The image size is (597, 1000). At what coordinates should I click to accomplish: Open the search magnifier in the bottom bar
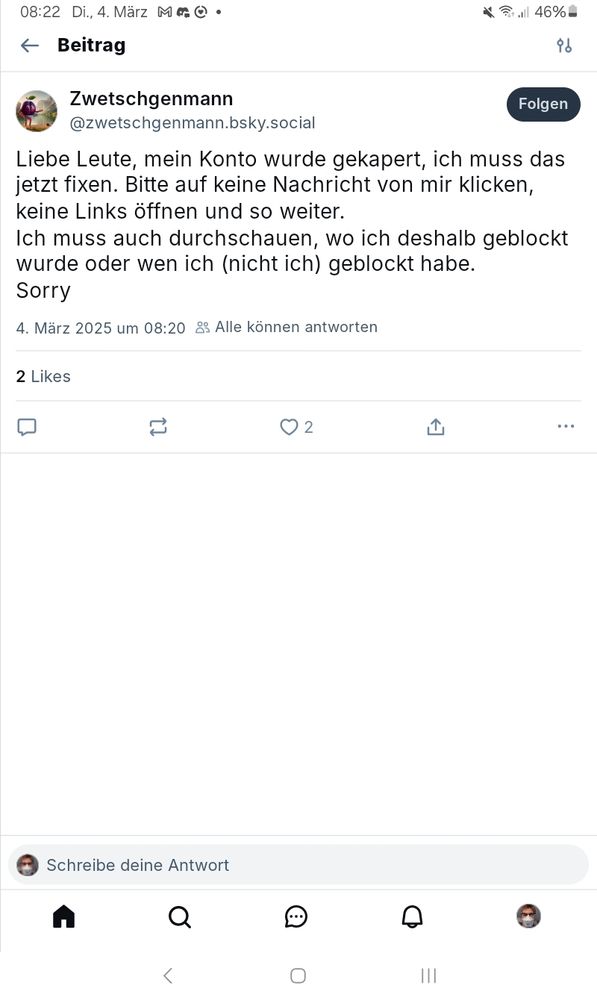[179, 916]
